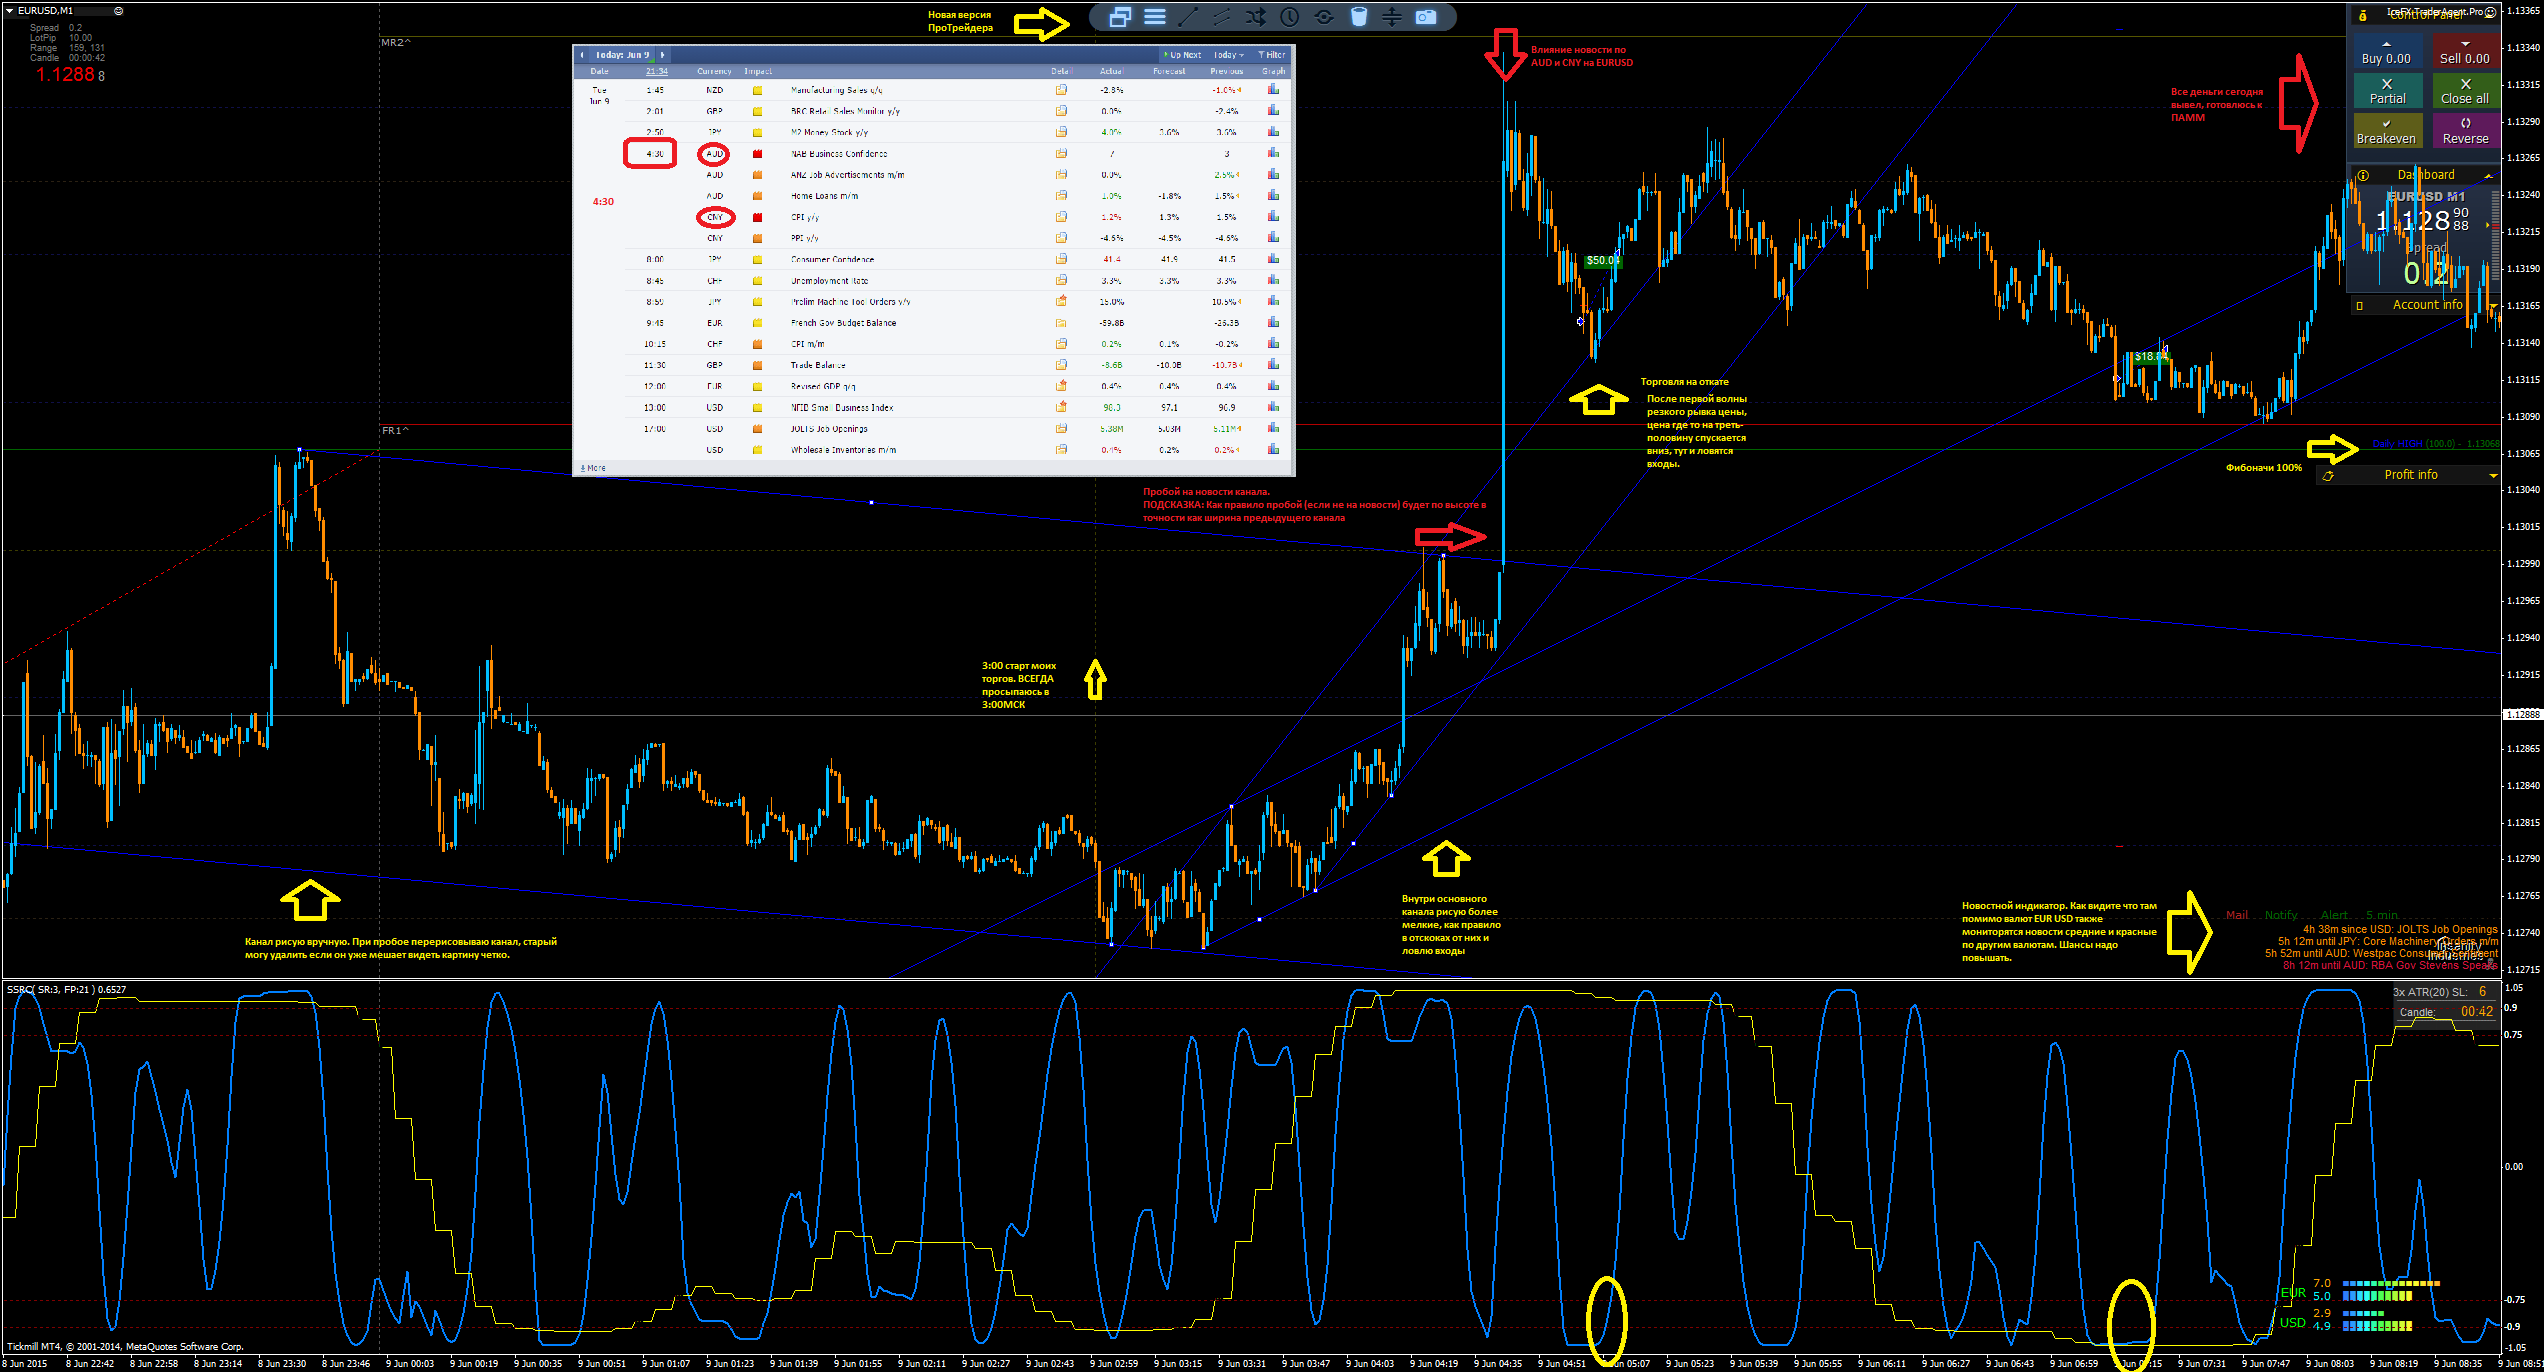Click the Daily HIGH Fibonacci level label

point(2435,444)
